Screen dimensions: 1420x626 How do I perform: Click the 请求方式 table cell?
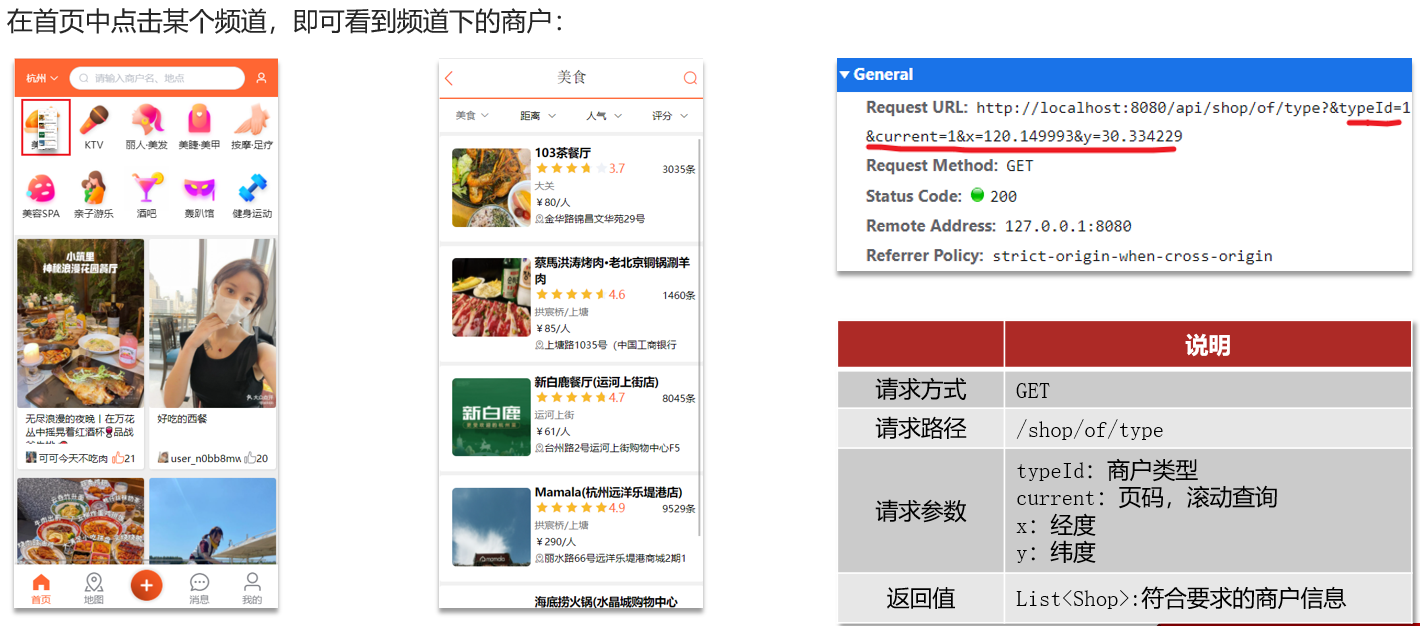(921, 389)
